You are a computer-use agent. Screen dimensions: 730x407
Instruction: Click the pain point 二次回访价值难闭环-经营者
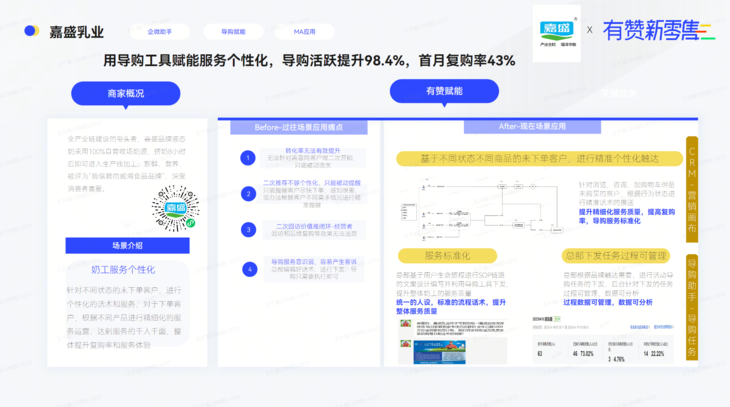tap(314, 226)
